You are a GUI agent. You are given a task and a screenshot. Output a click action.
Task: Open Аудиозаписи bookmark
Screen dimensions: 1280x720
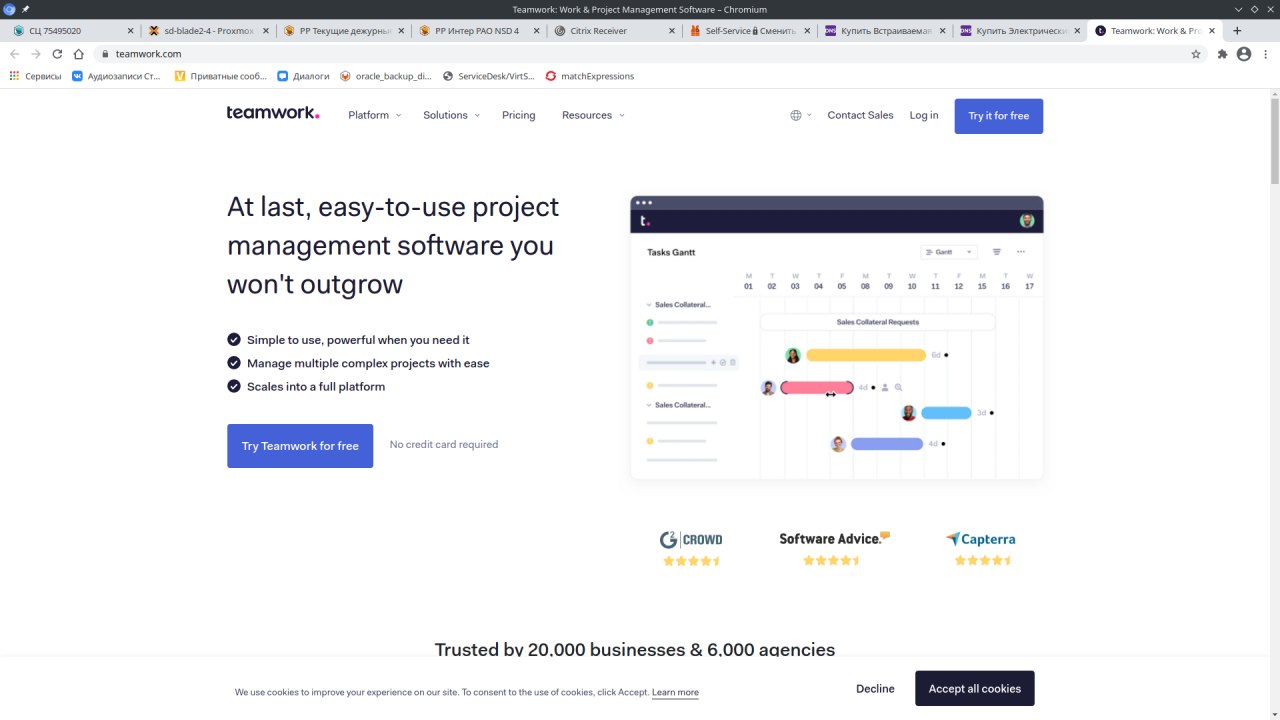(116, 76)
